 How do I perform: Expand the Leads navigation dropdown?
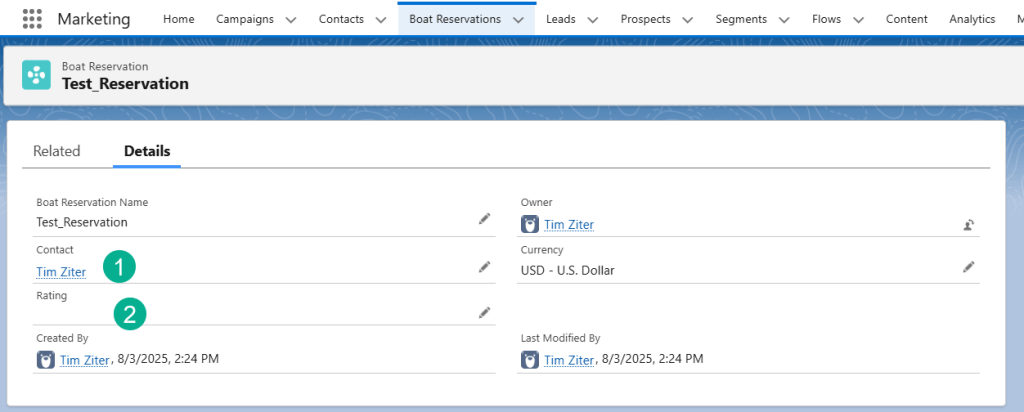592,20
